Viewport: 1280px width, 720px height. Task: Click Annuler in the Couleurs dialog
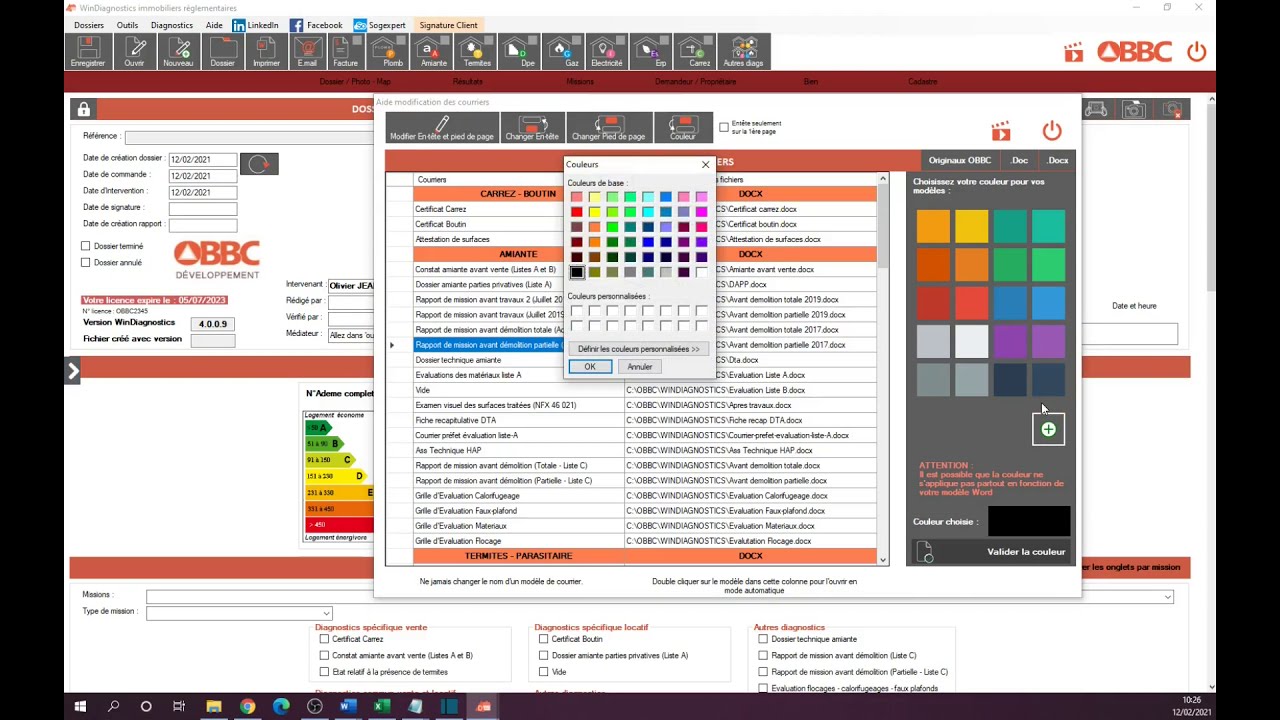coord(639,367)
